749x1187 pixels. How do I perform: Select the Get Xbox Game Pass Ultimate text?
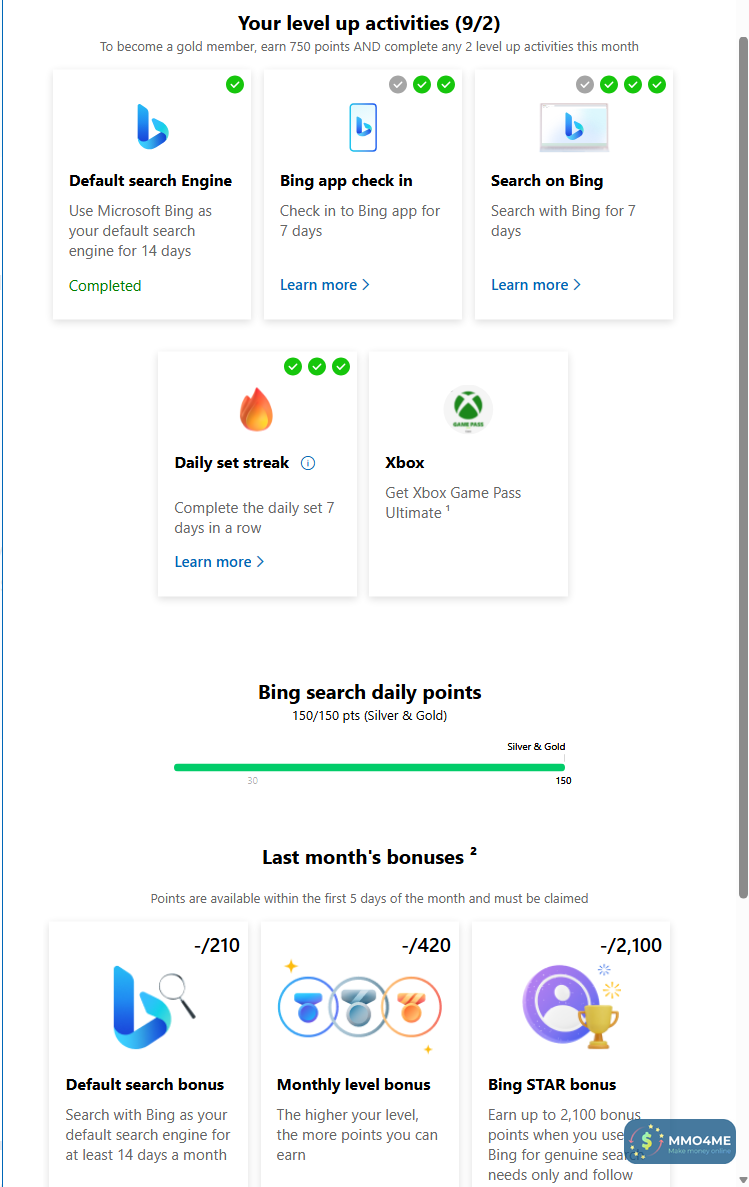click(x=453, y=503)
